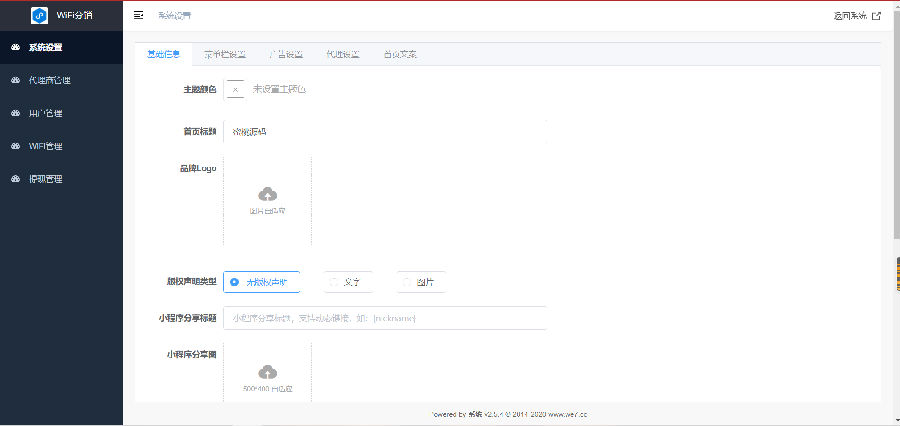Open 用户管理 in the sidebar
The image size is (900, 426).
pyautogui.click(x=61, y=113)
